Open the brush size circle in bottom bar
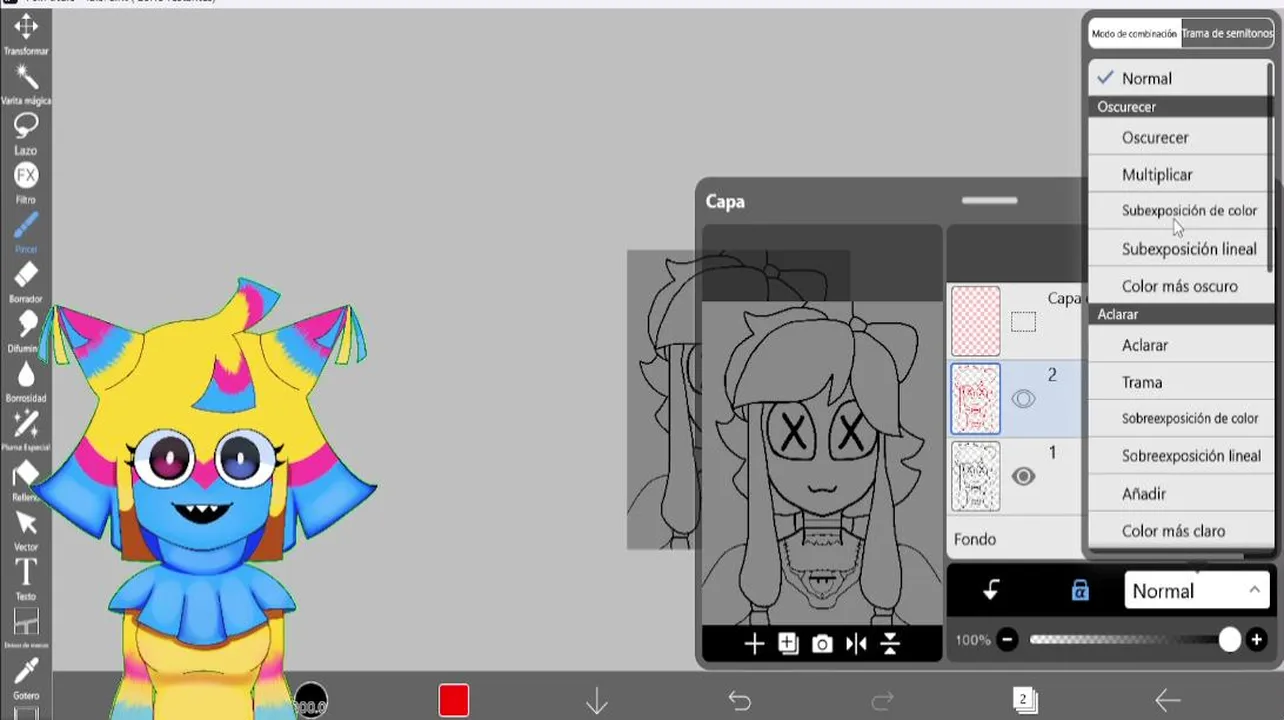This screenshot has height=720, width=1284. click(x=310, y=701)
